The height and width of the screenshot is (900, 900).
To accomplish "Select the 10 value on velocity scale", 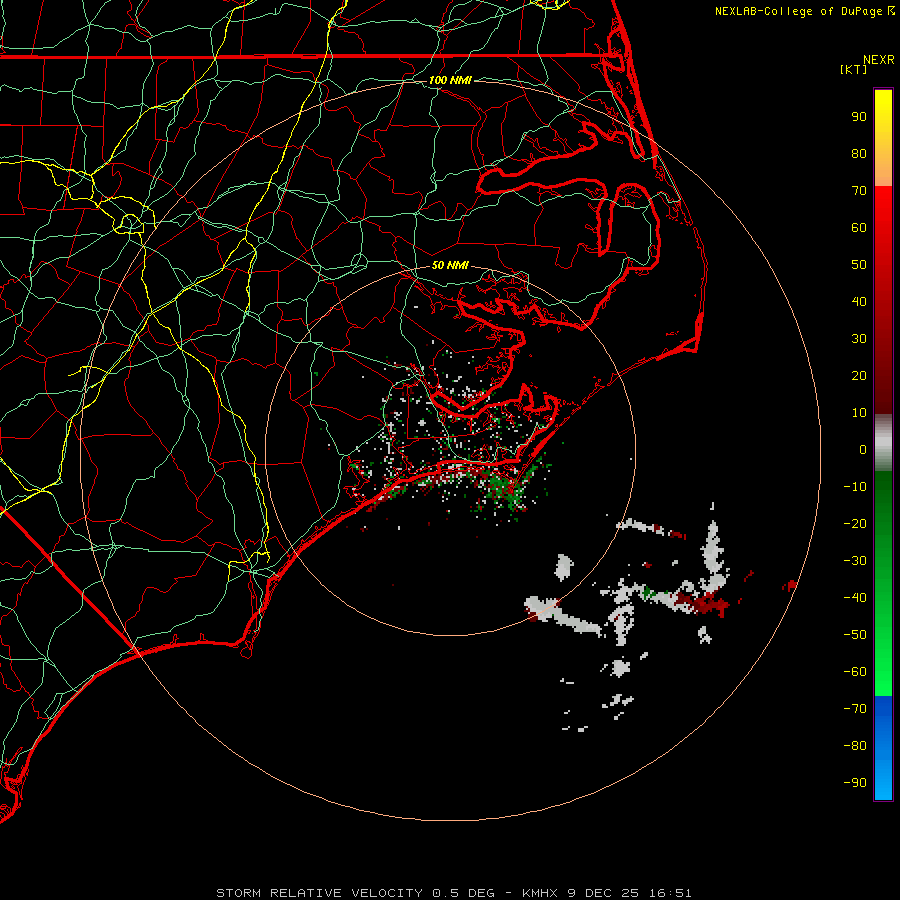I will click(859, 413).
